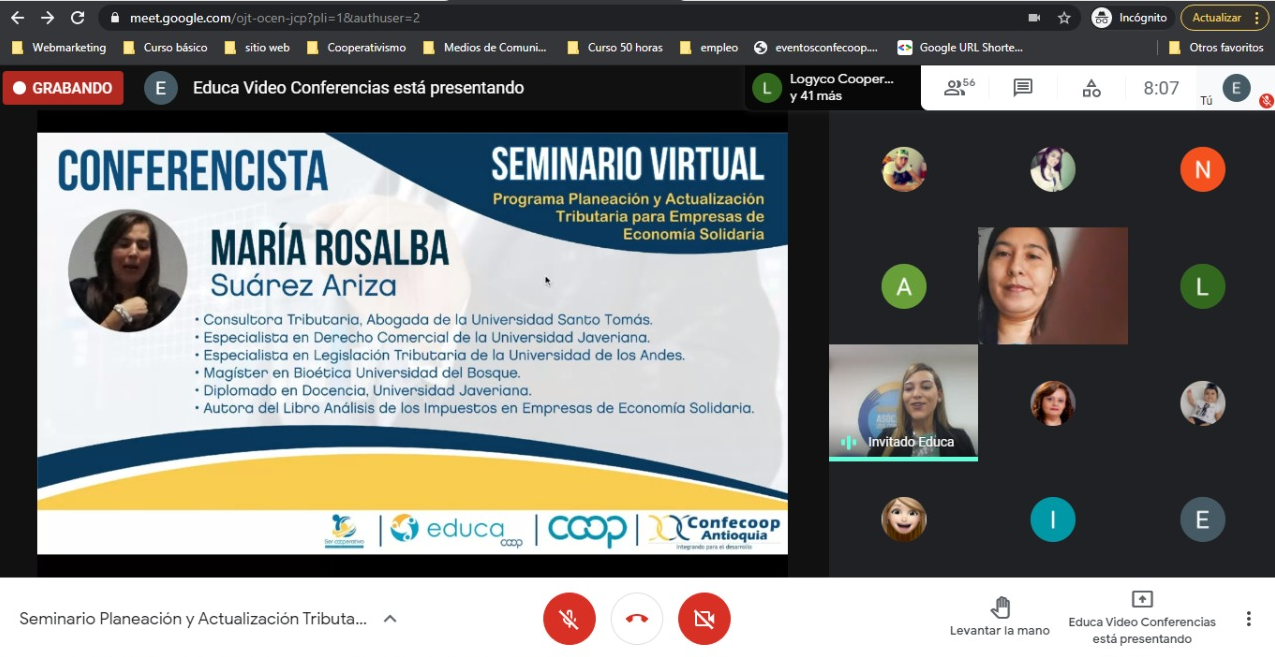Open the meeting chat panel
Image resolution: width=1275 pixels, height=657 pixels.
pyautogui.click(x=1022, y=88)
